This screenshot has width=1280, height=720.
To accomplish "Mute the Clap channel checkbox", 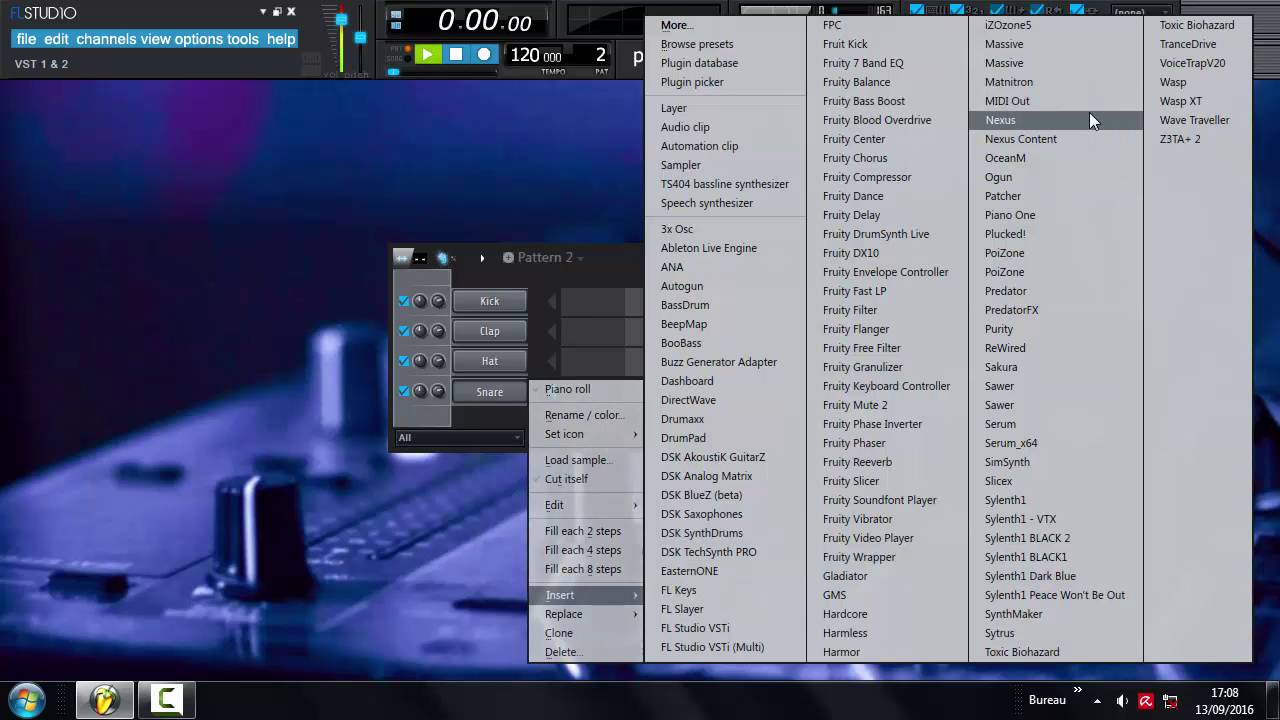I will click(404, 331).
